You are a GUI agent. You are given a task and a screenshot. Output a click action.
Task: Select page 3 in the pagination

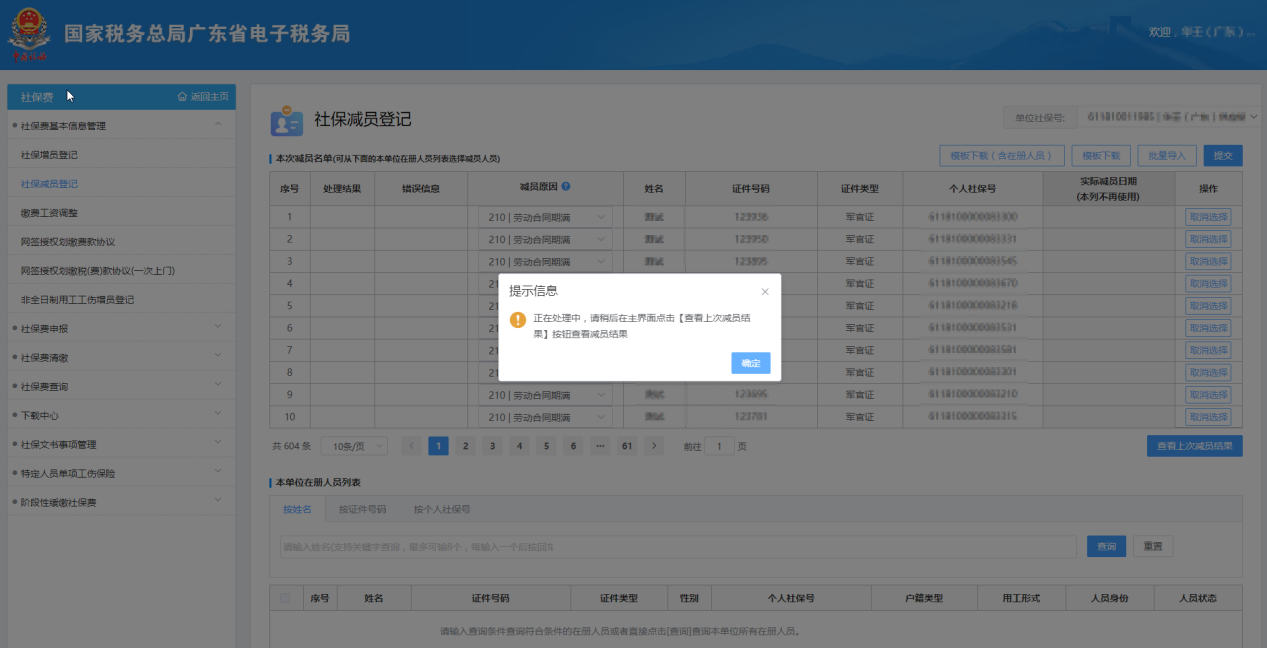pos(492,446)
